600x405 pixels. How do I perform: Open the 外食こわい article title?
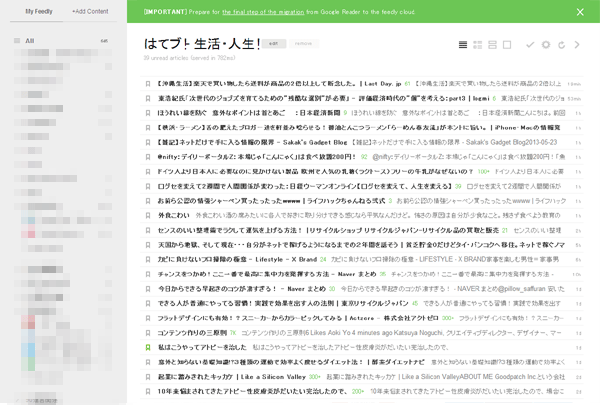click(174, 215)
